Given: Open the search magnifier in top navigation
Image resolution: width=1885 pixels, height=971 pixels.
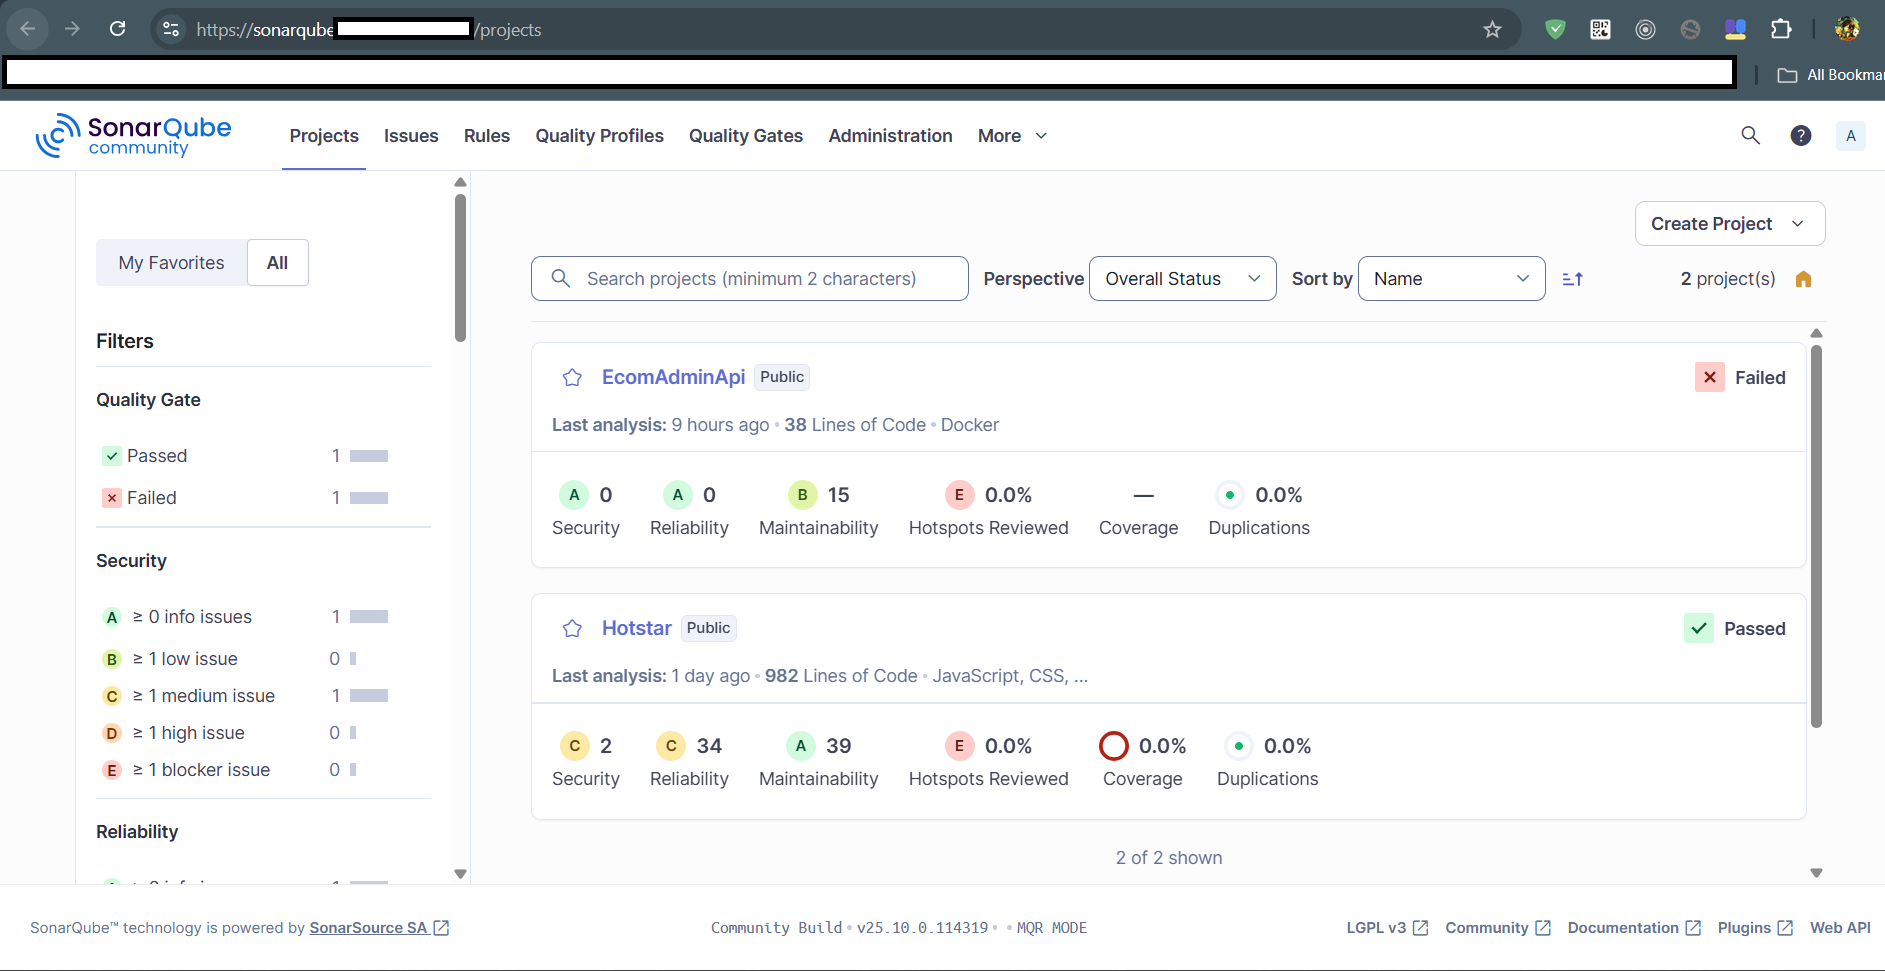Looking at the screenshot, I should point(1750,135).
